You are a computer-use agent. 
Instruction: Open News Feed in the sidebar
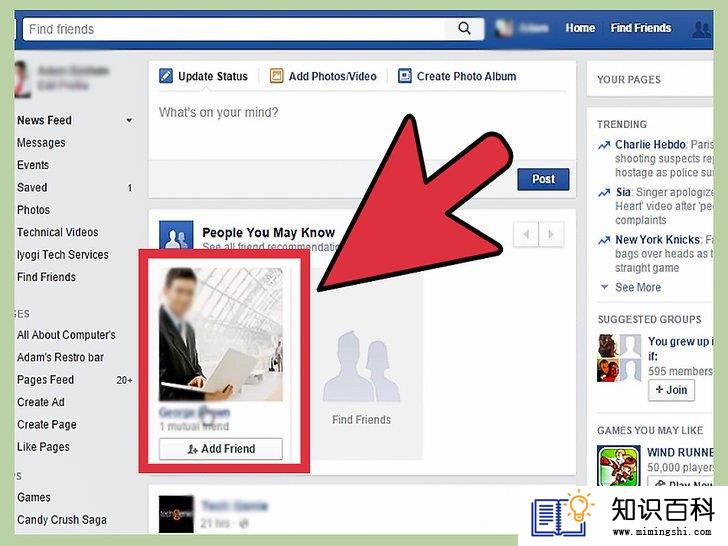[x=44, y=120]
